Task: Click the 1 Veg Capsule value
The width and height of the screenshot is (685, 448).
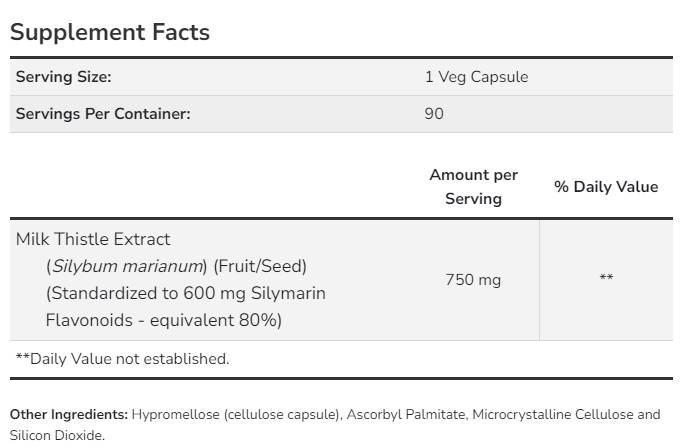Action: tap(476, 77)
